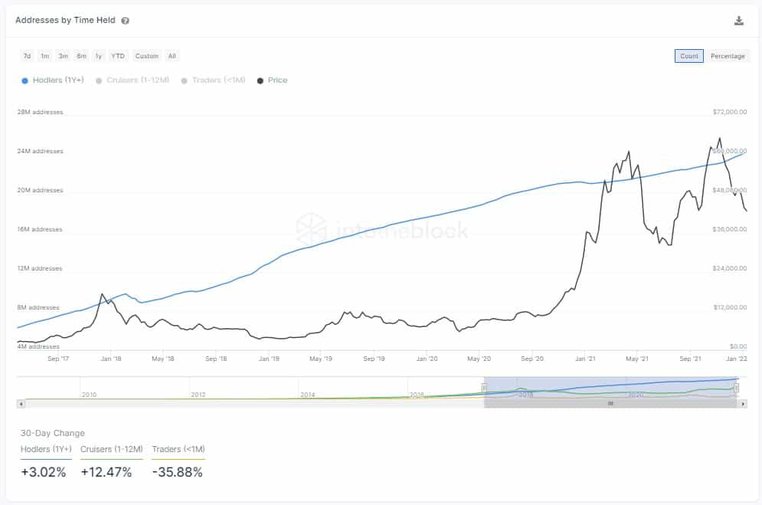Viewport: 762px width, 505px height.
Task: Hide the Price line series
Action: [x=272, y=80]
